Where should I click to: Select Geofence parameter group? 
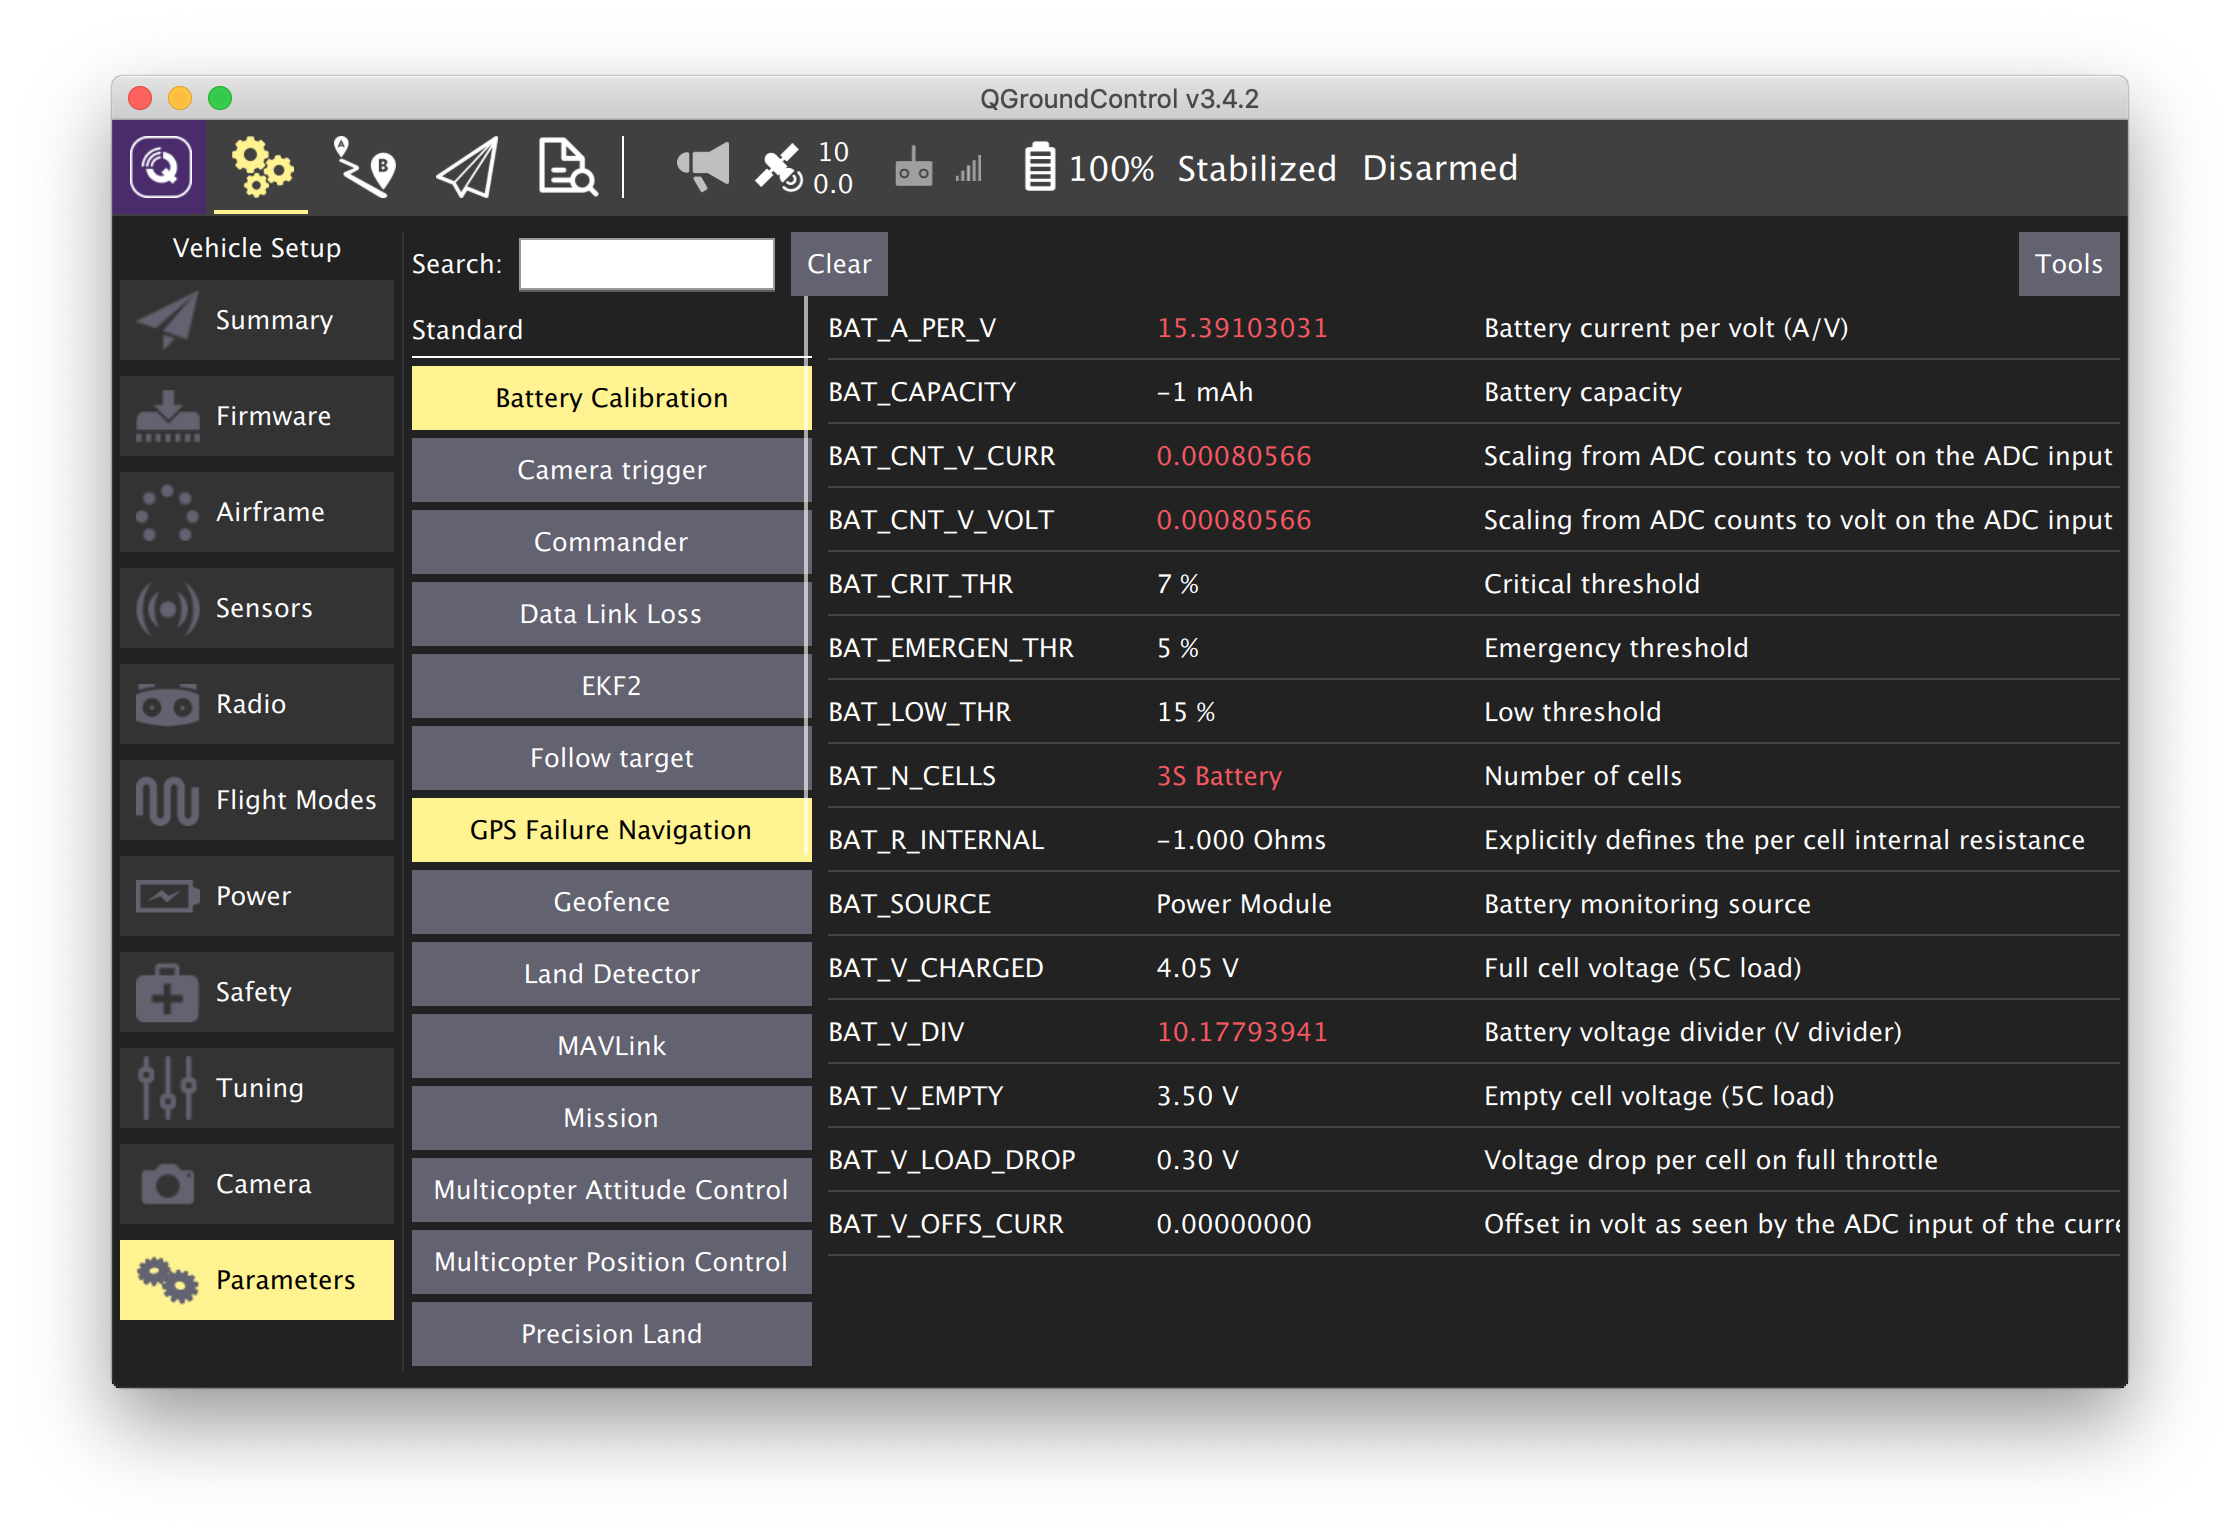point(611,902)
